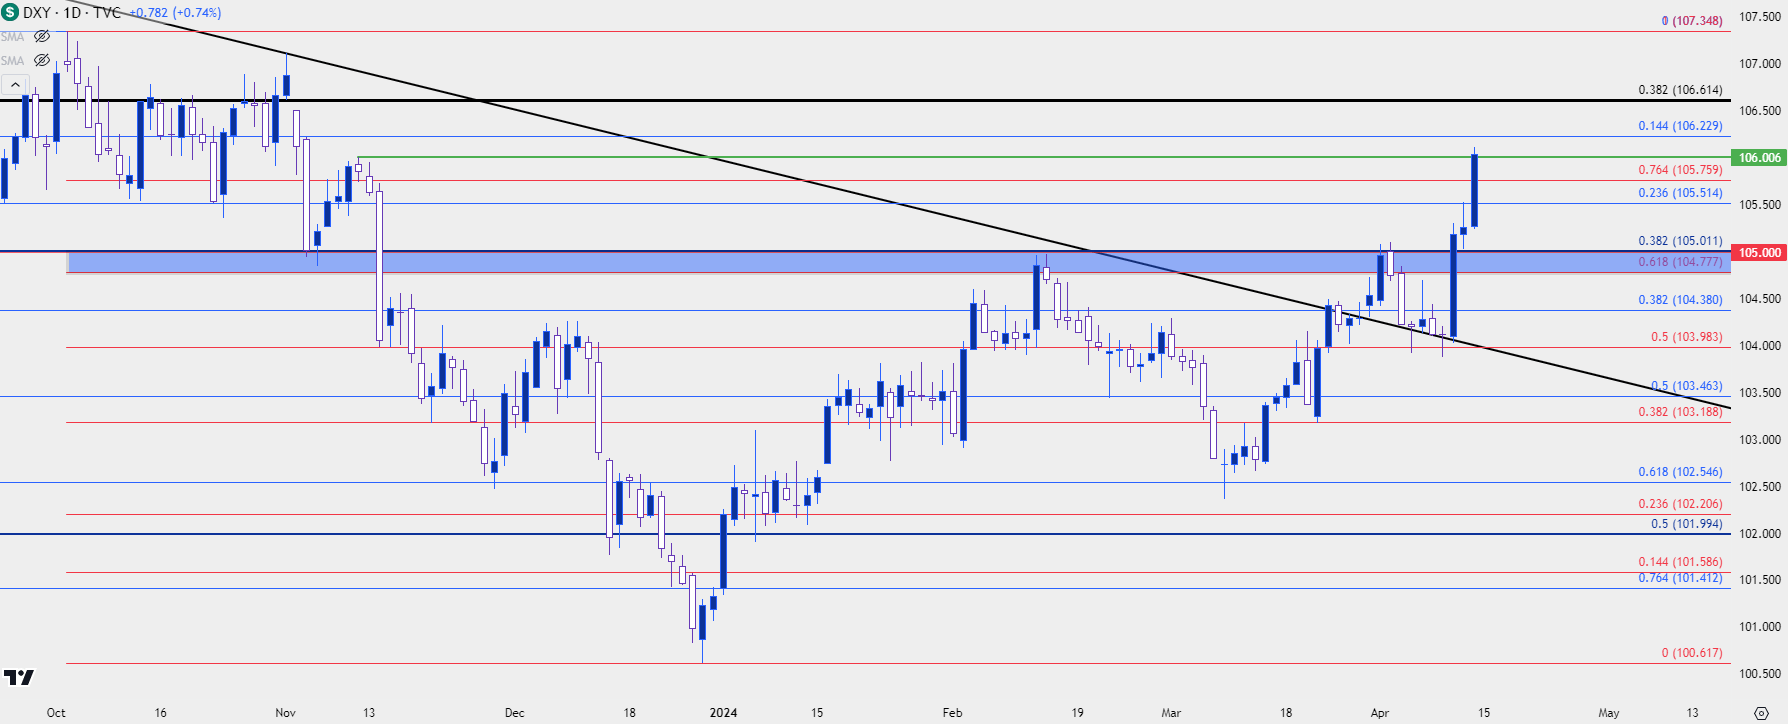Click the 0.5 (103.463) Fibonacci label
This screenshot has height=724, width=1788.
[1687, 386]
